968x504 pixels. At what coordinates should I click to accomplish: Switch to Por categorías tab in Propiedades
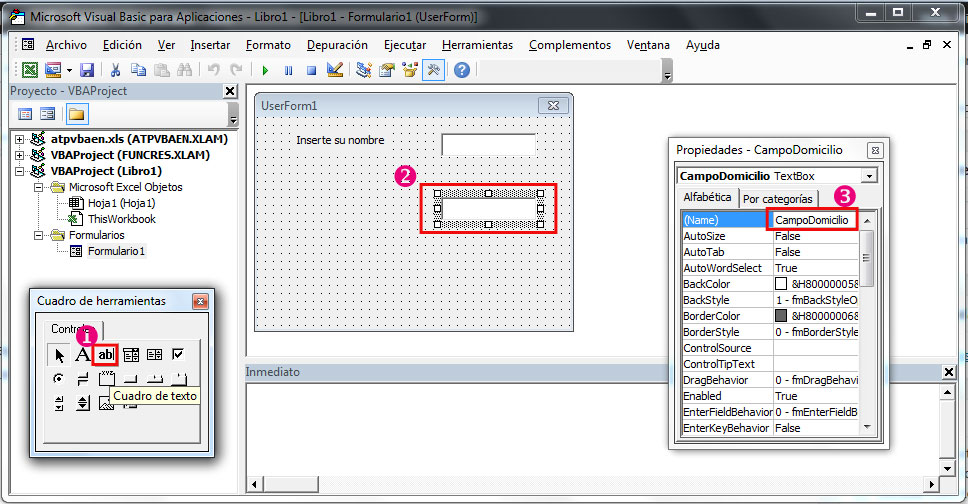[777, 199]
